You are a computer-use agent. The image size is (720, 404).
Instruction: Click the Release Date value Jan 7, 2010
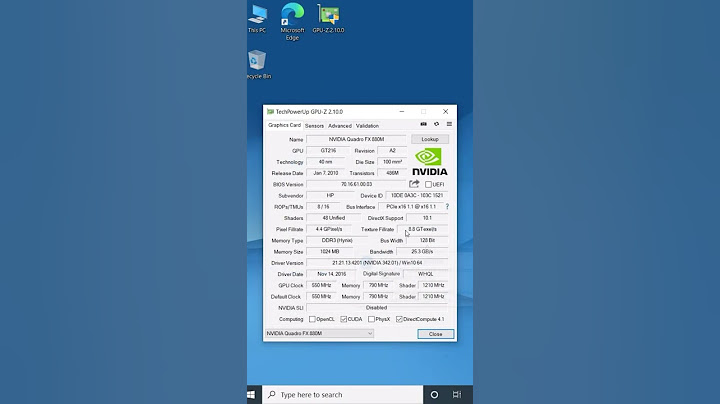point(326,173)
